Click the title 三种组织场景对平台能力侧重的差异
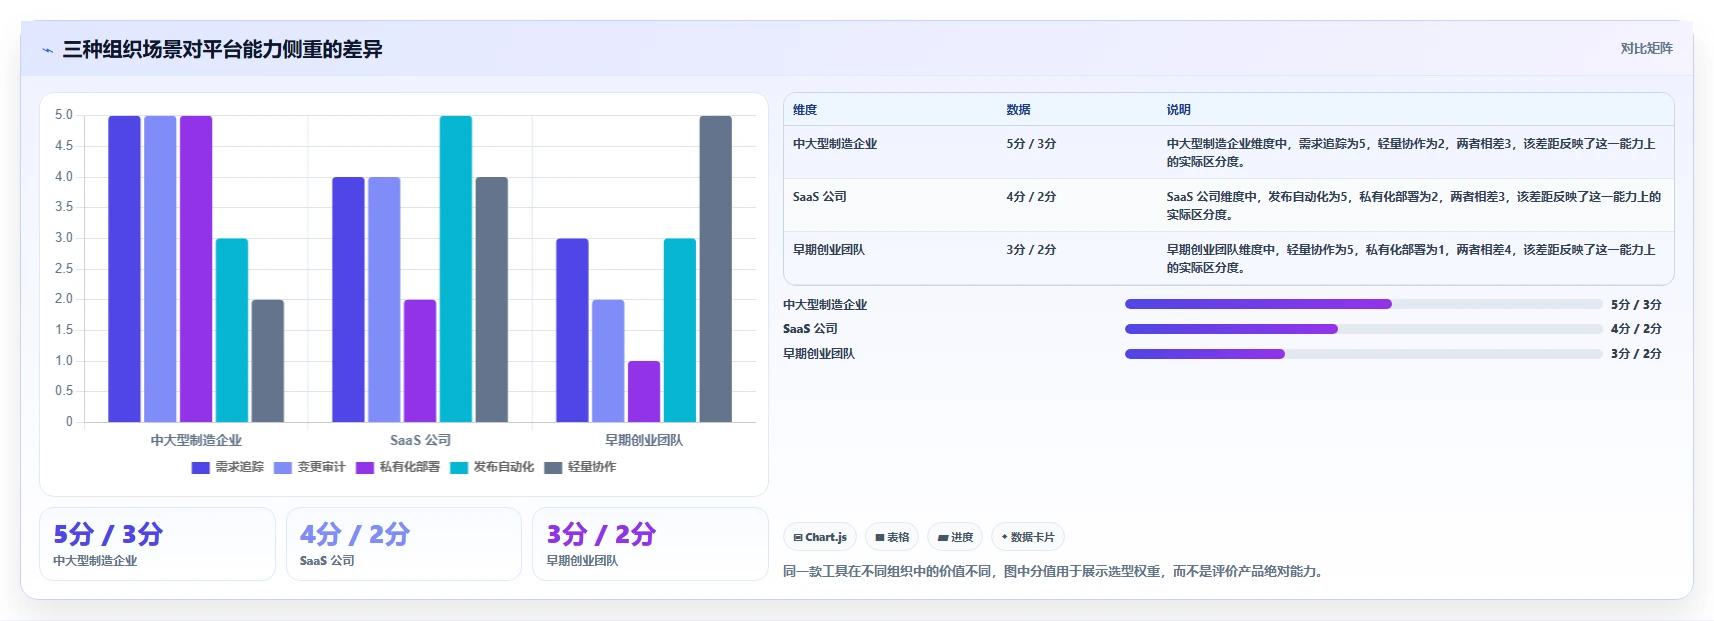 223,49
